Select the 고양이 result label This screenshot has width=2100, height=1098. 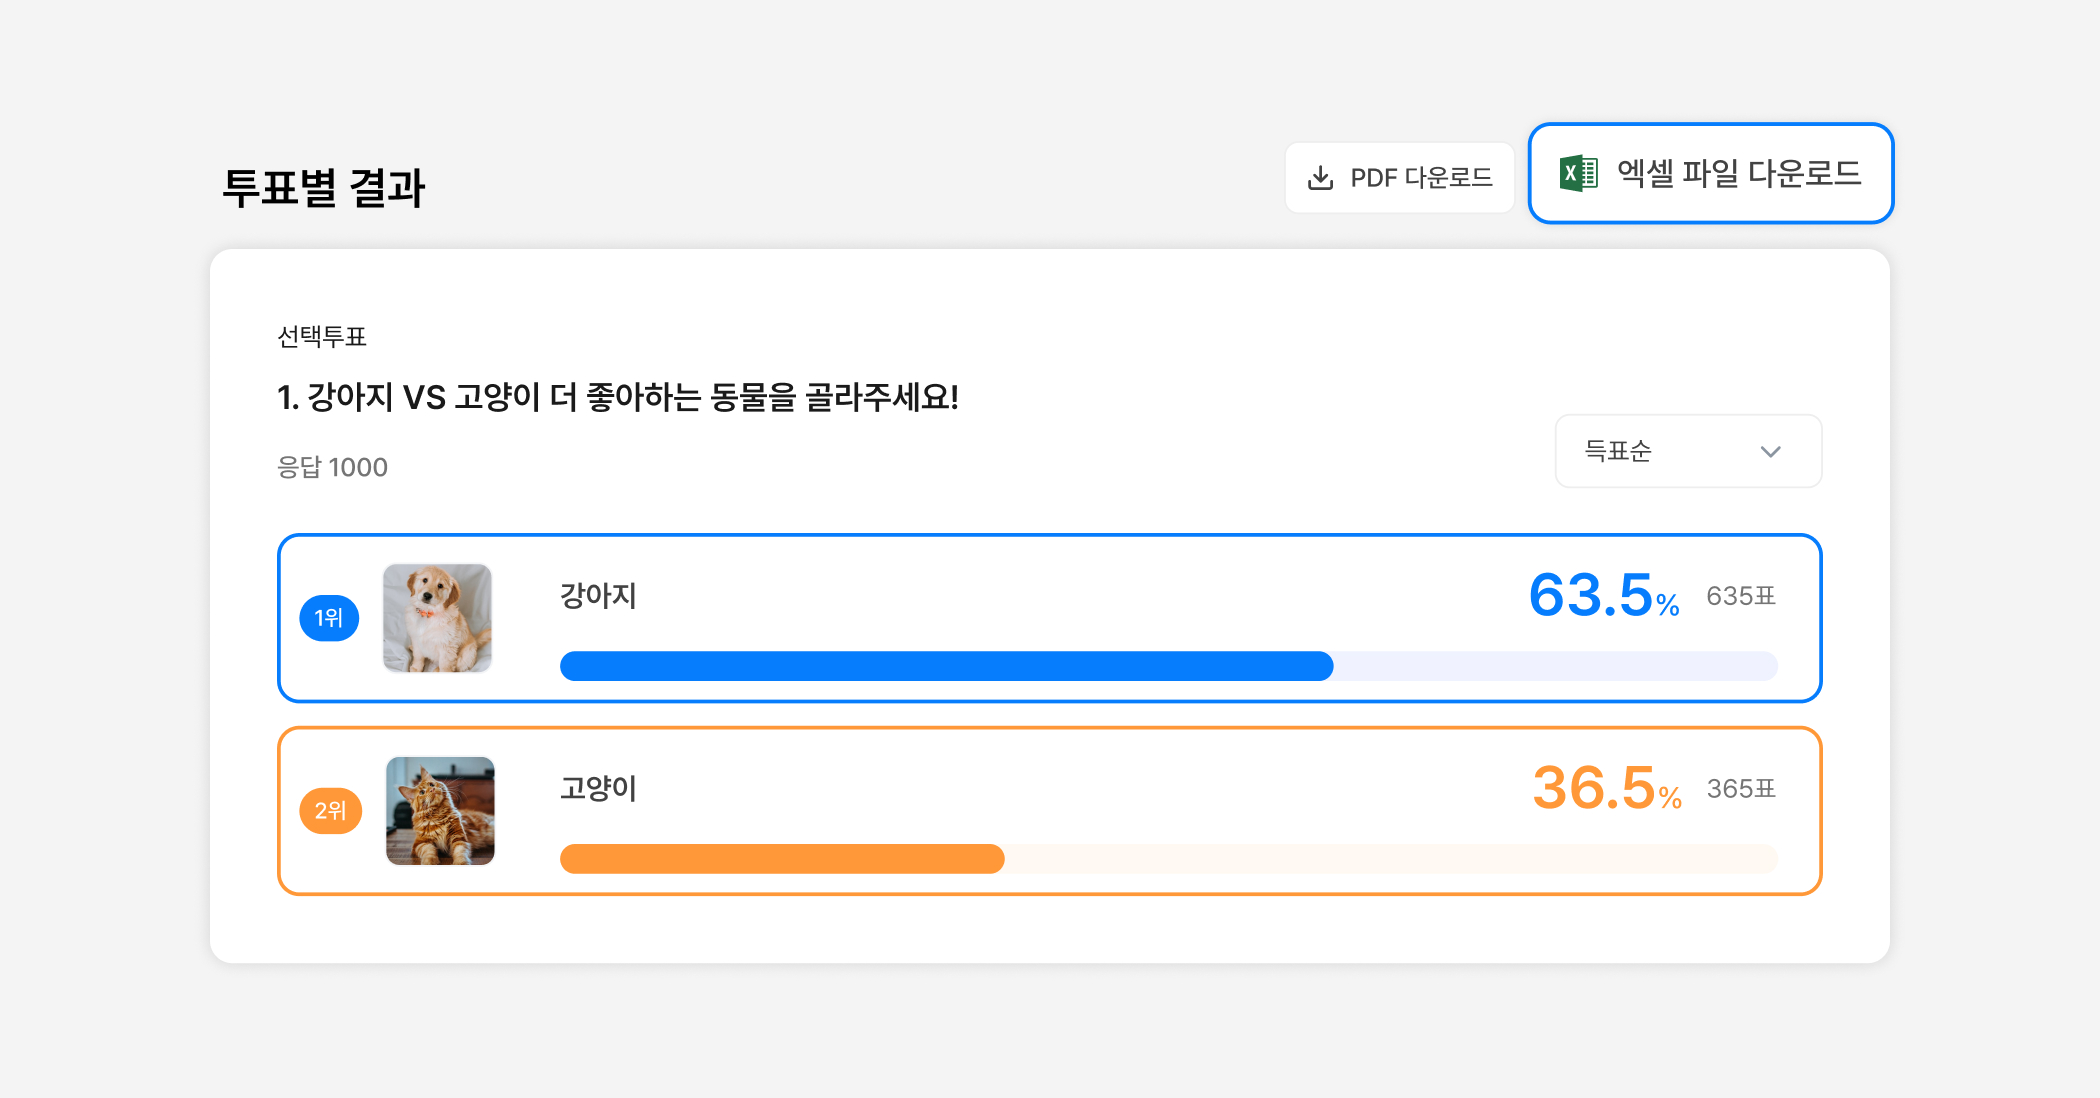(598, 788)
